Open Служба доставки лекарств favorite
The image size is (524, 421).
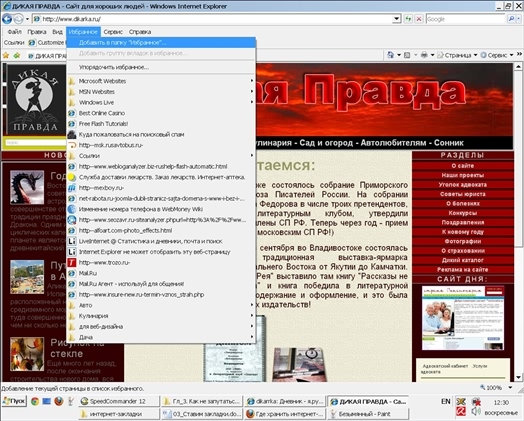(161, 177)
